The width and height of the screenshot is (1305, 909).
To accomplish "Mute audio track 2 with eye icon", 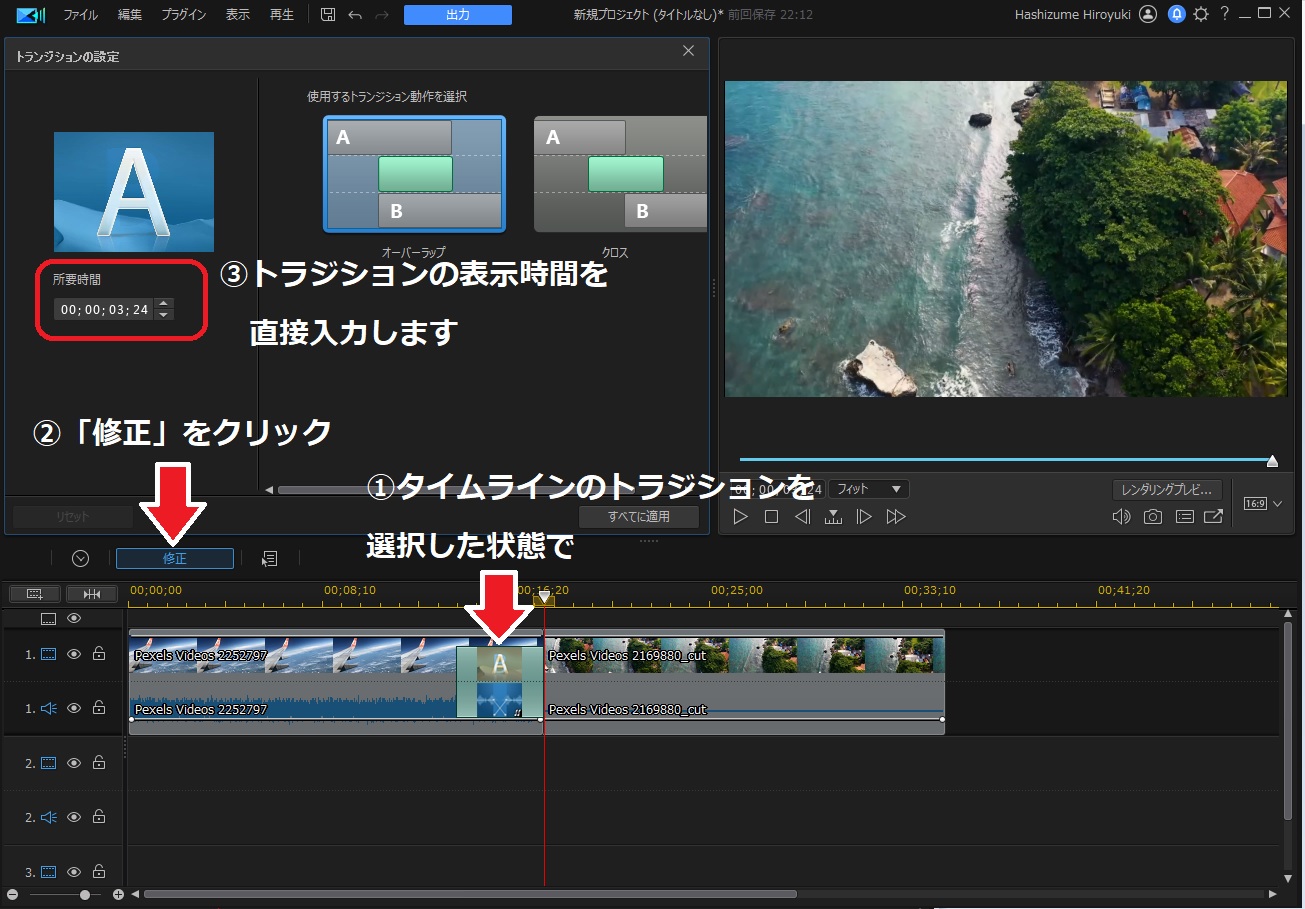I will [74, 817].
